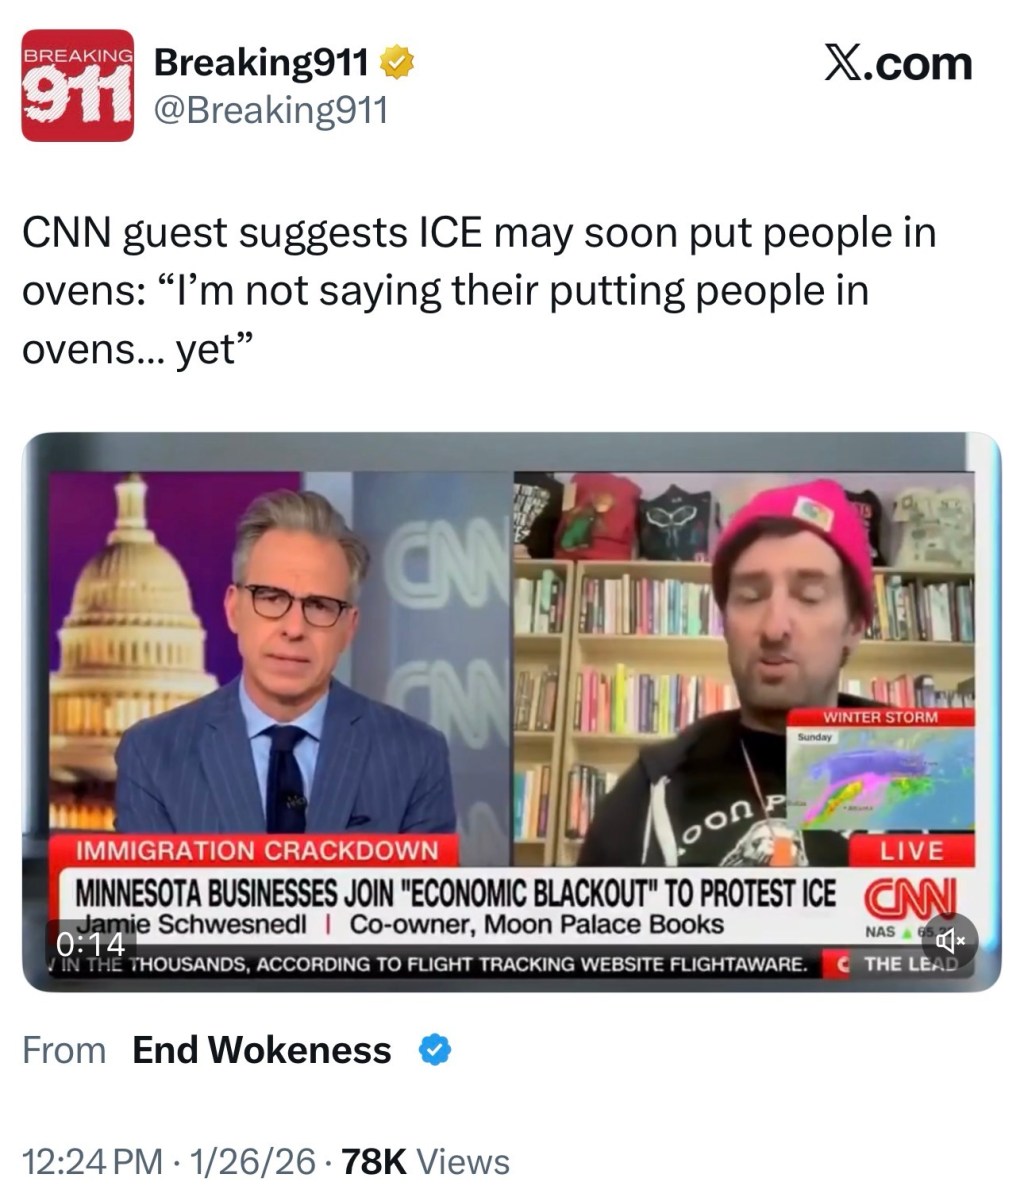Screen dimensions: 1024x1201
Task: Click the CNN logo in the video chyron
Action: pos(909,893)
